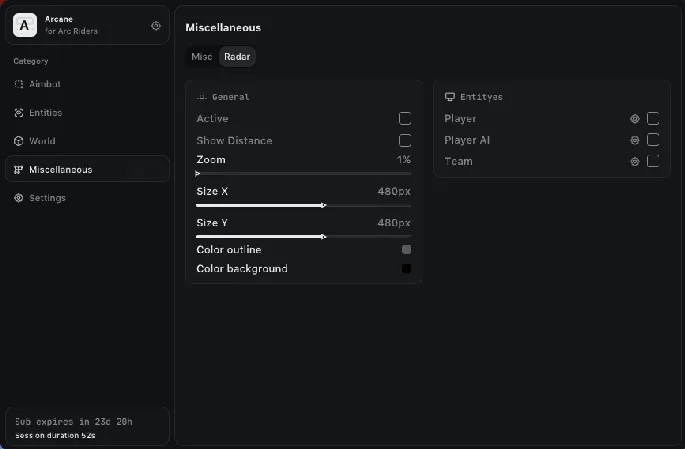
Task: Enable the Active radar checkbox
Action: [x=405, y=119]
